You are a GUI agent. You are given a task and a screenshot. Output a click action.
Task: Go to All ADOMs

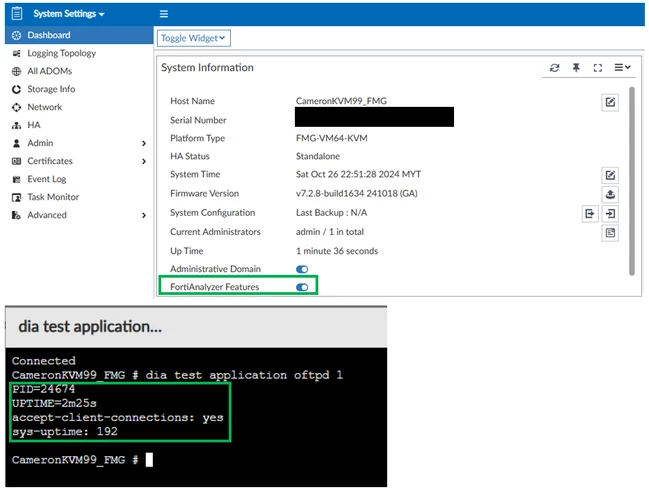79,71
